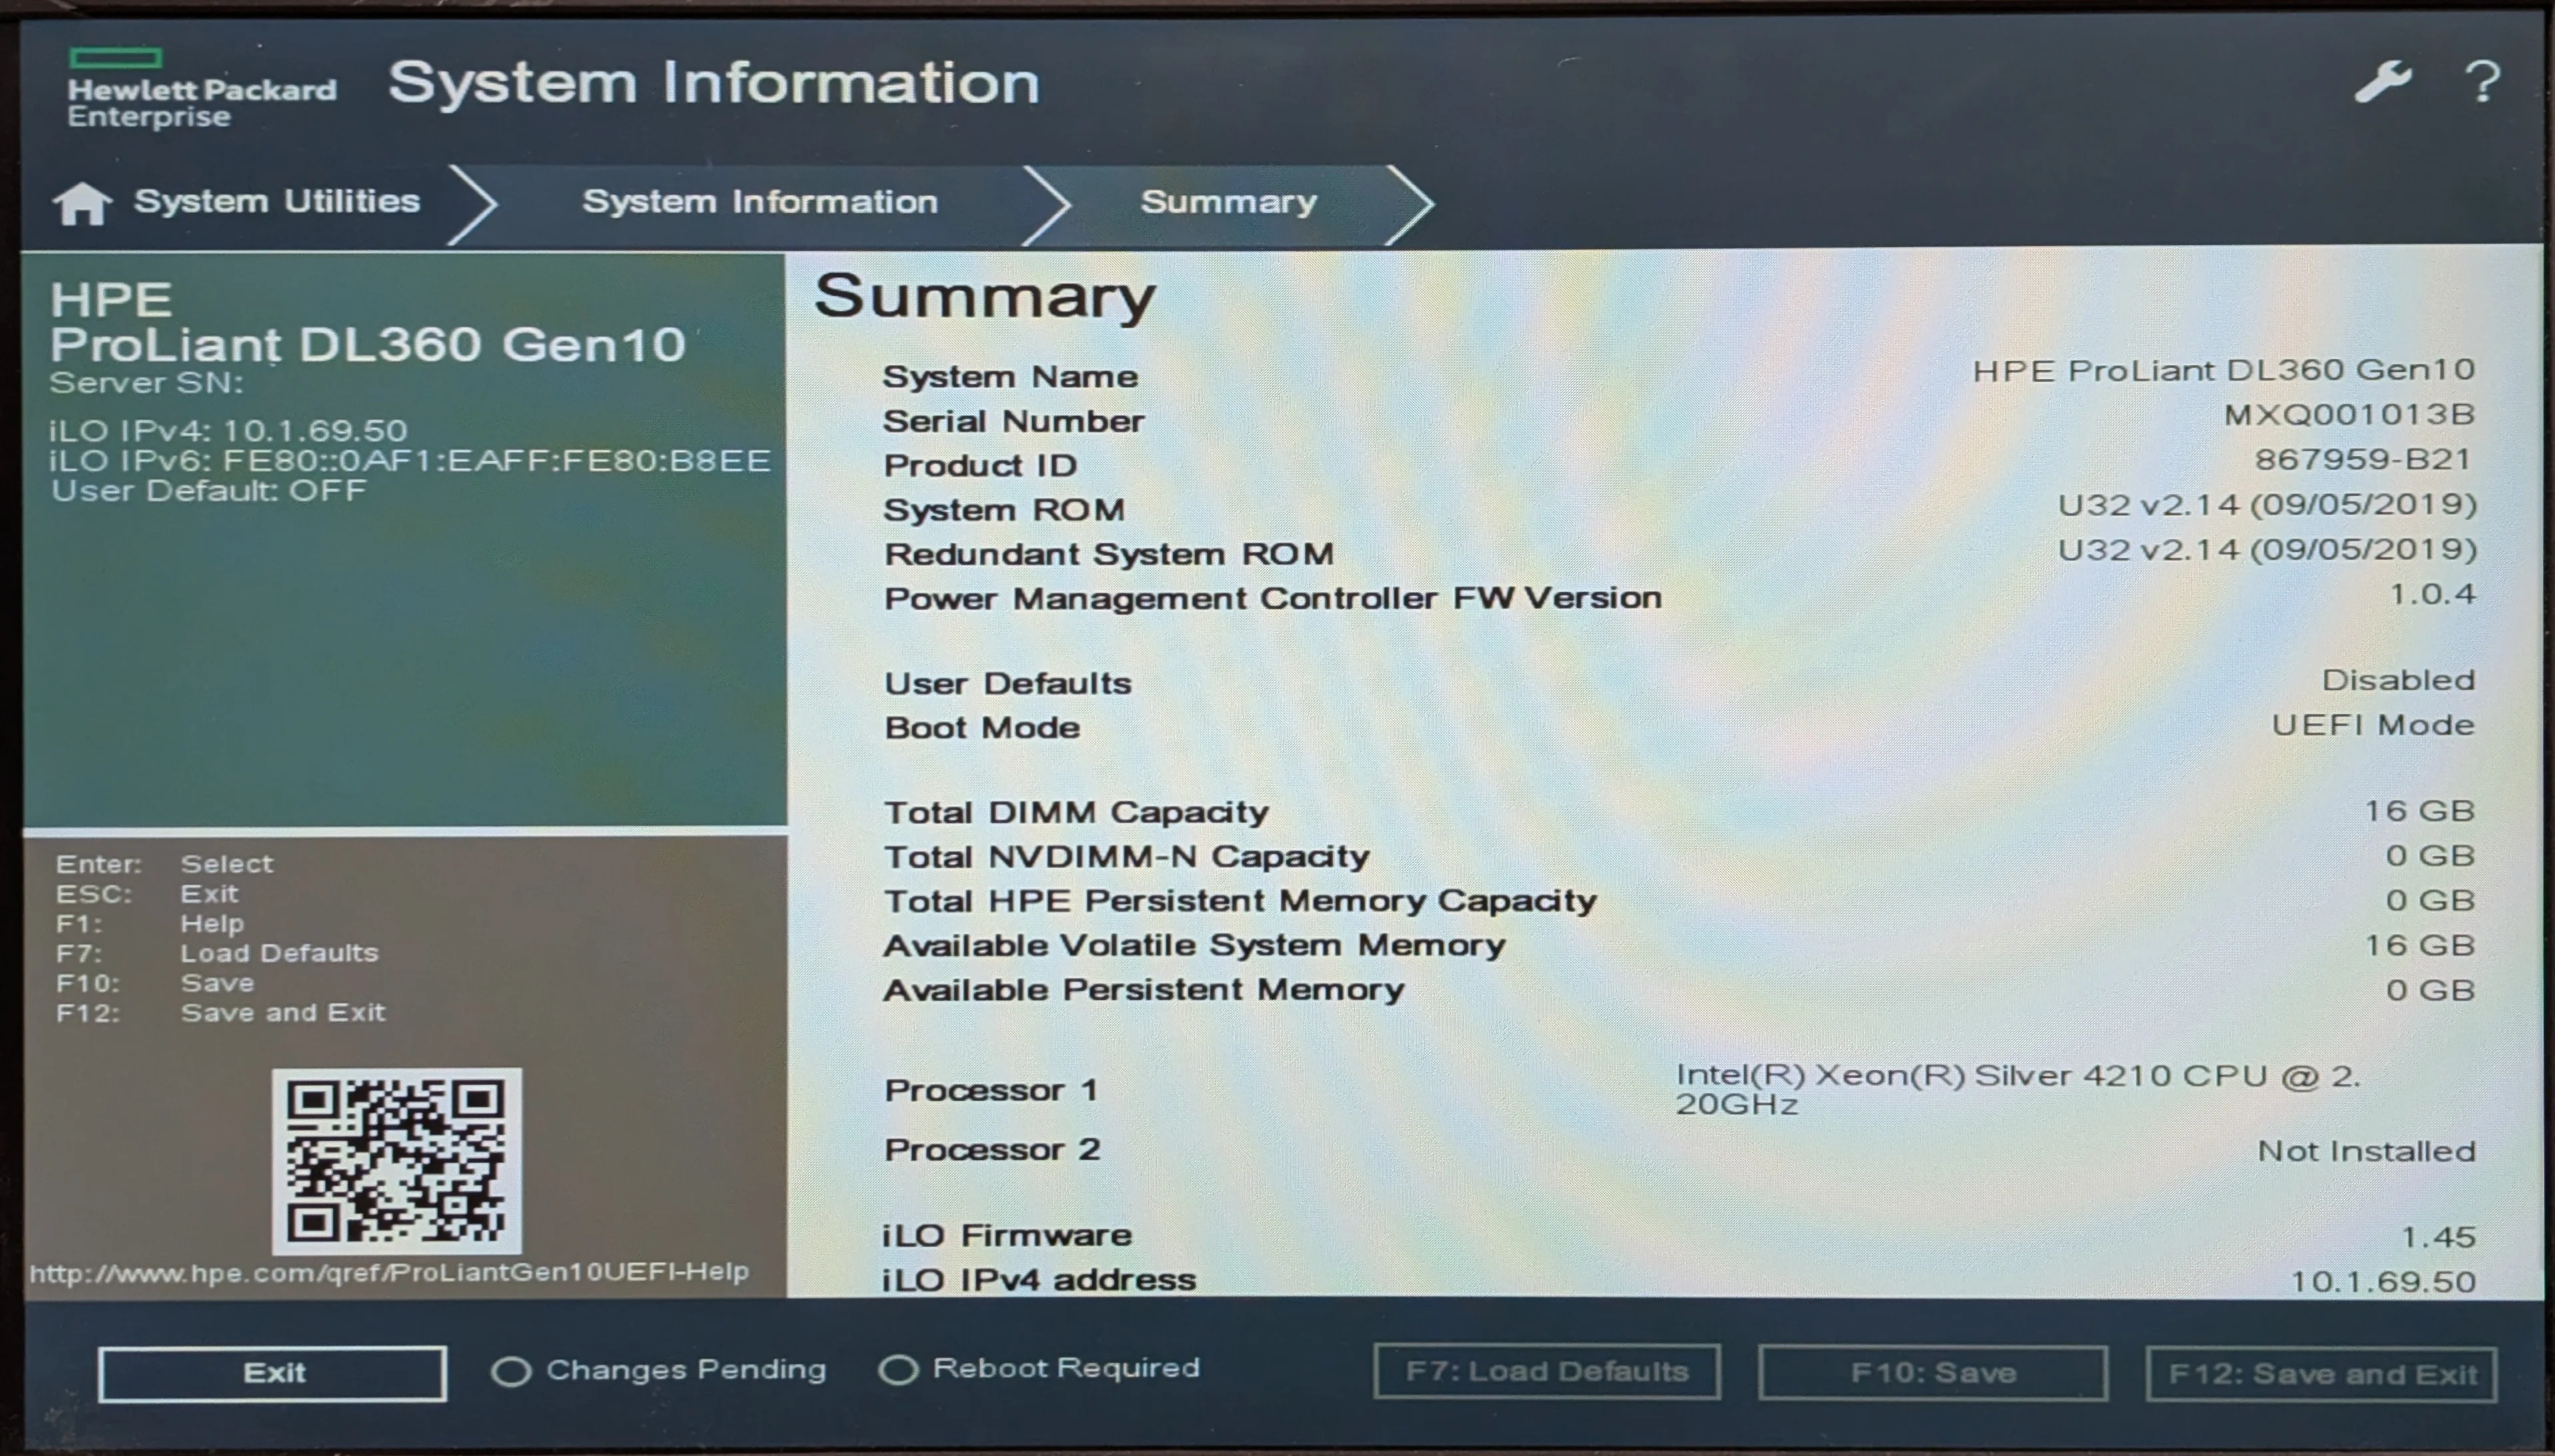Click the question mark help icon

point(2482,81)
